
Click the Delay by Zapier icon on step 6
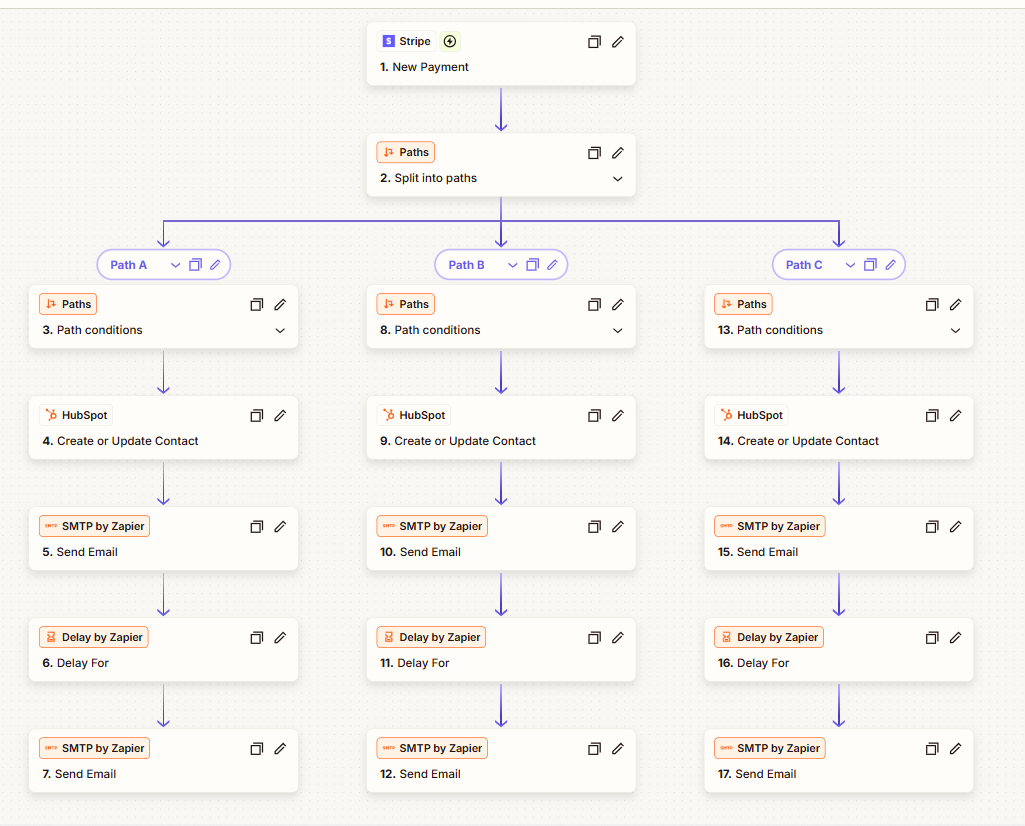(x=49, y=637)
